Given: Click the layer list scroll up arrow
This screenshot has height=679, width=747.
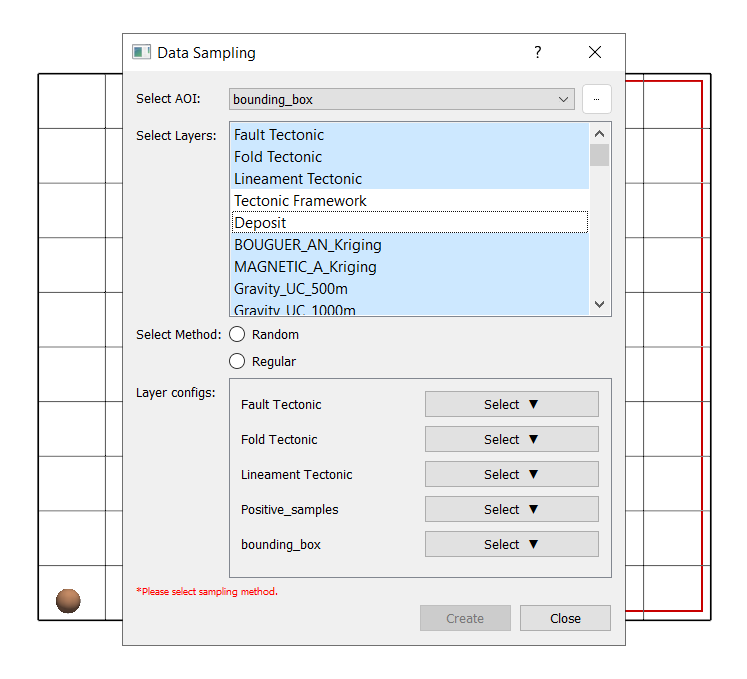Looking at the screenshot, I should 599,133.
